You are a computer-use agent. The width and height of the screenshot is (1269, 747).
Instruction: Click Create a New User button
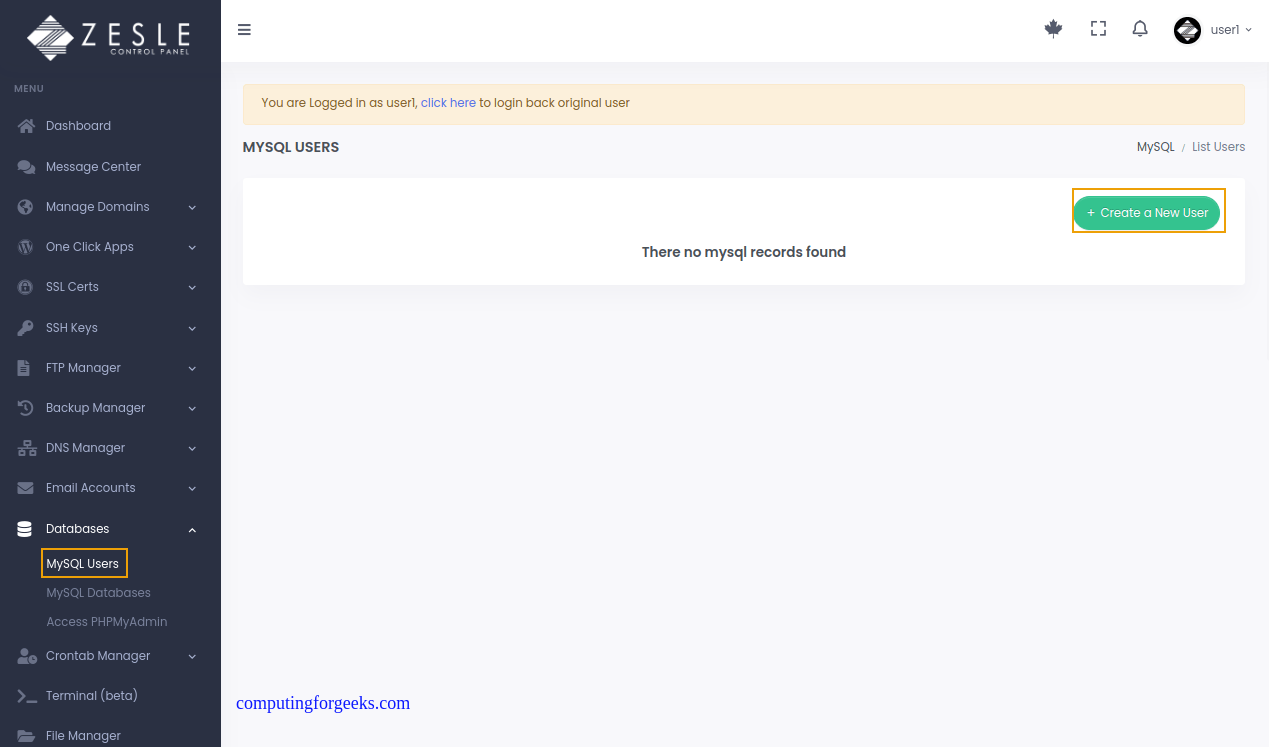point(1147,213)
